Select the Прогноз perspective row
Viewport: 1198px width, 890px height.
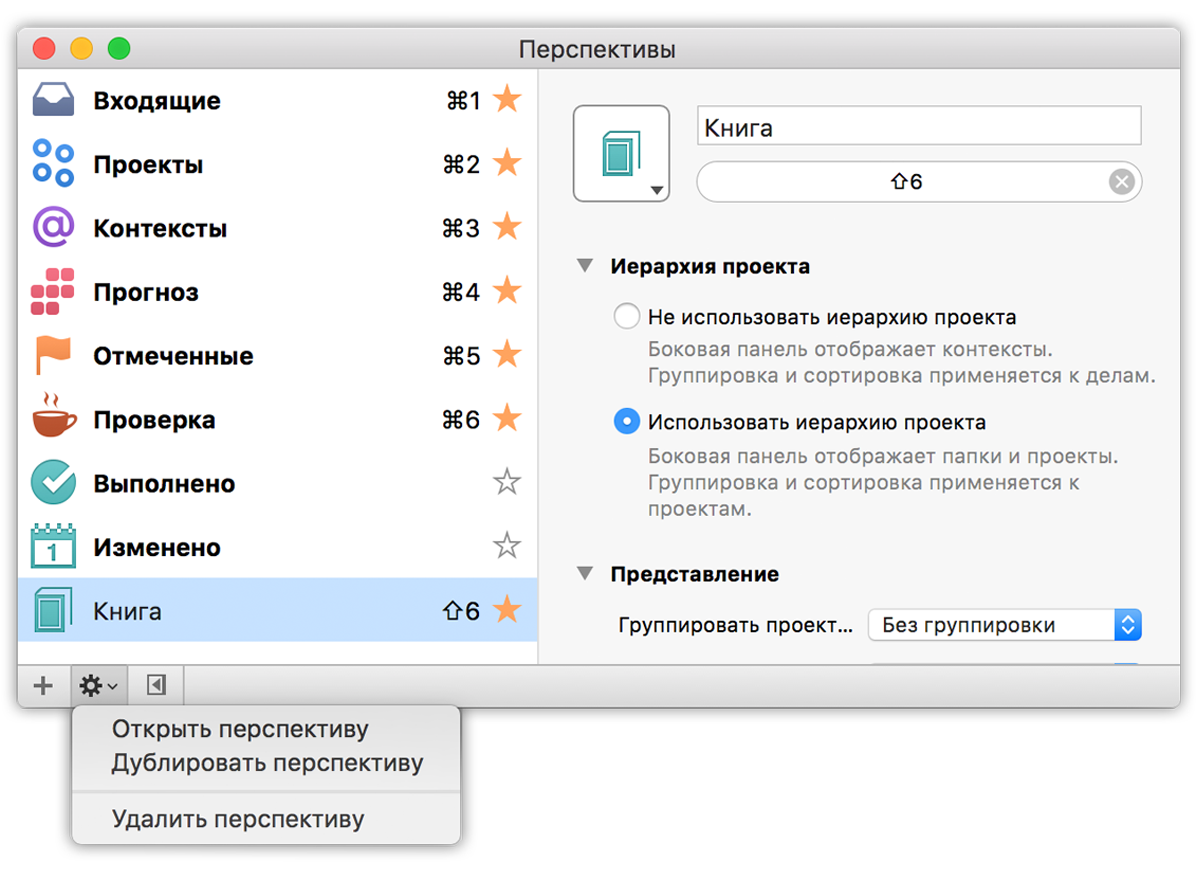(x=278, y=291)
